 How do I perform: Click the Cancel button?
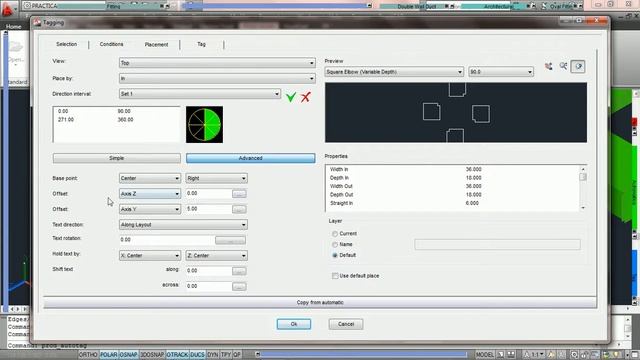click(346, 324)
